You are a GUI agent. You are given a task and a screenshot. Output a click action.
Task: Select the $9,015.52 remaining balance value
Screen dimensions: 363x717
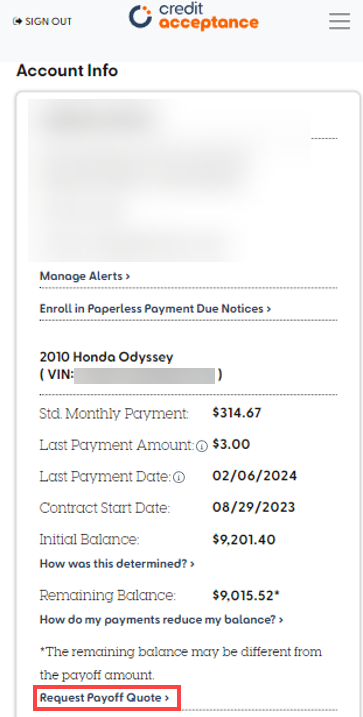(246, 595)
